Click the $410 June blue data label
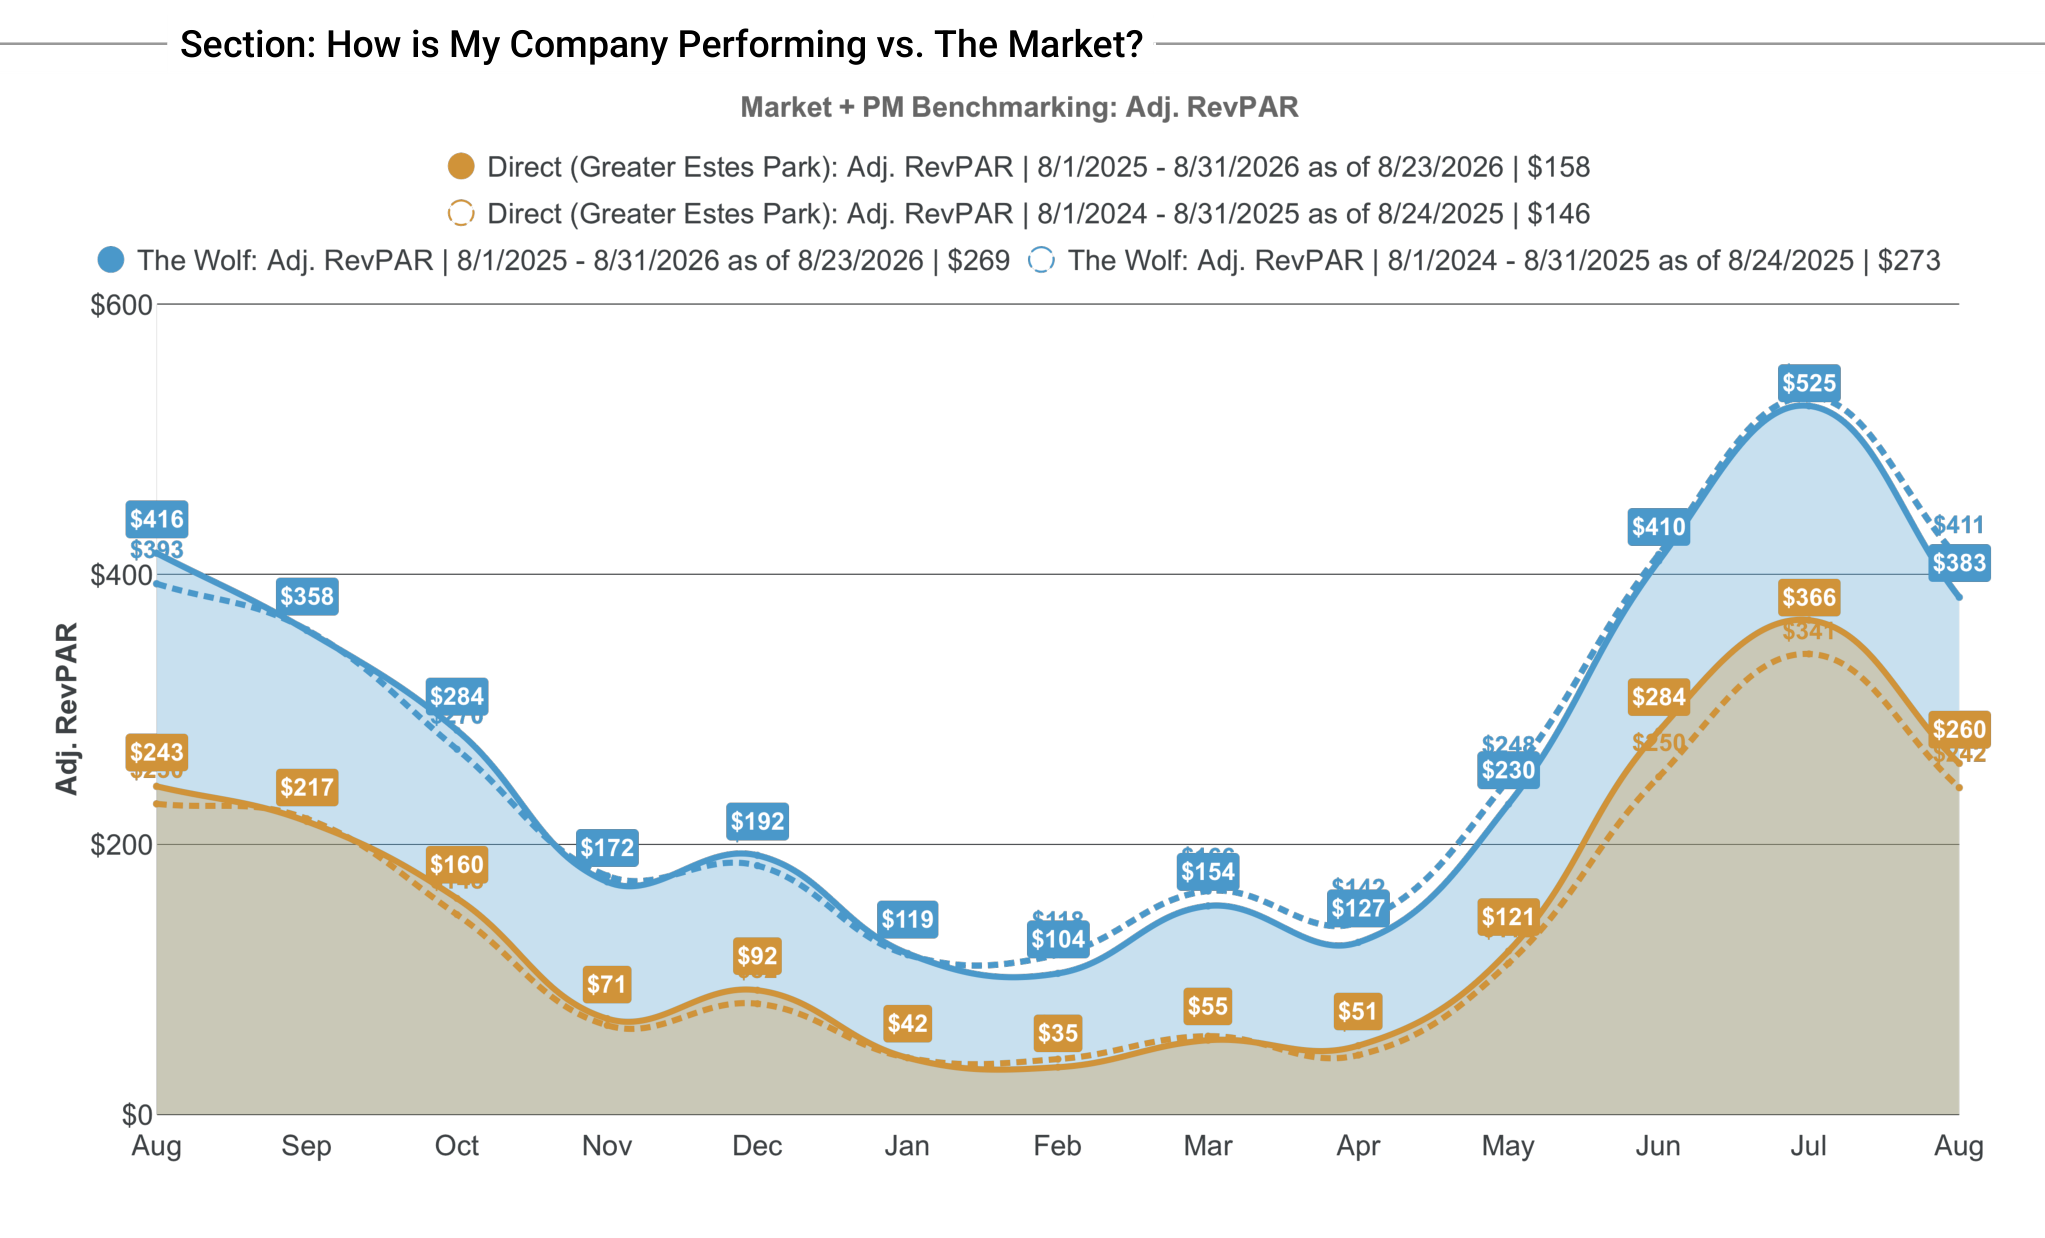Image resolution: width=2045 pixels, height=1238 pixels. click(x=1659, y=527)
